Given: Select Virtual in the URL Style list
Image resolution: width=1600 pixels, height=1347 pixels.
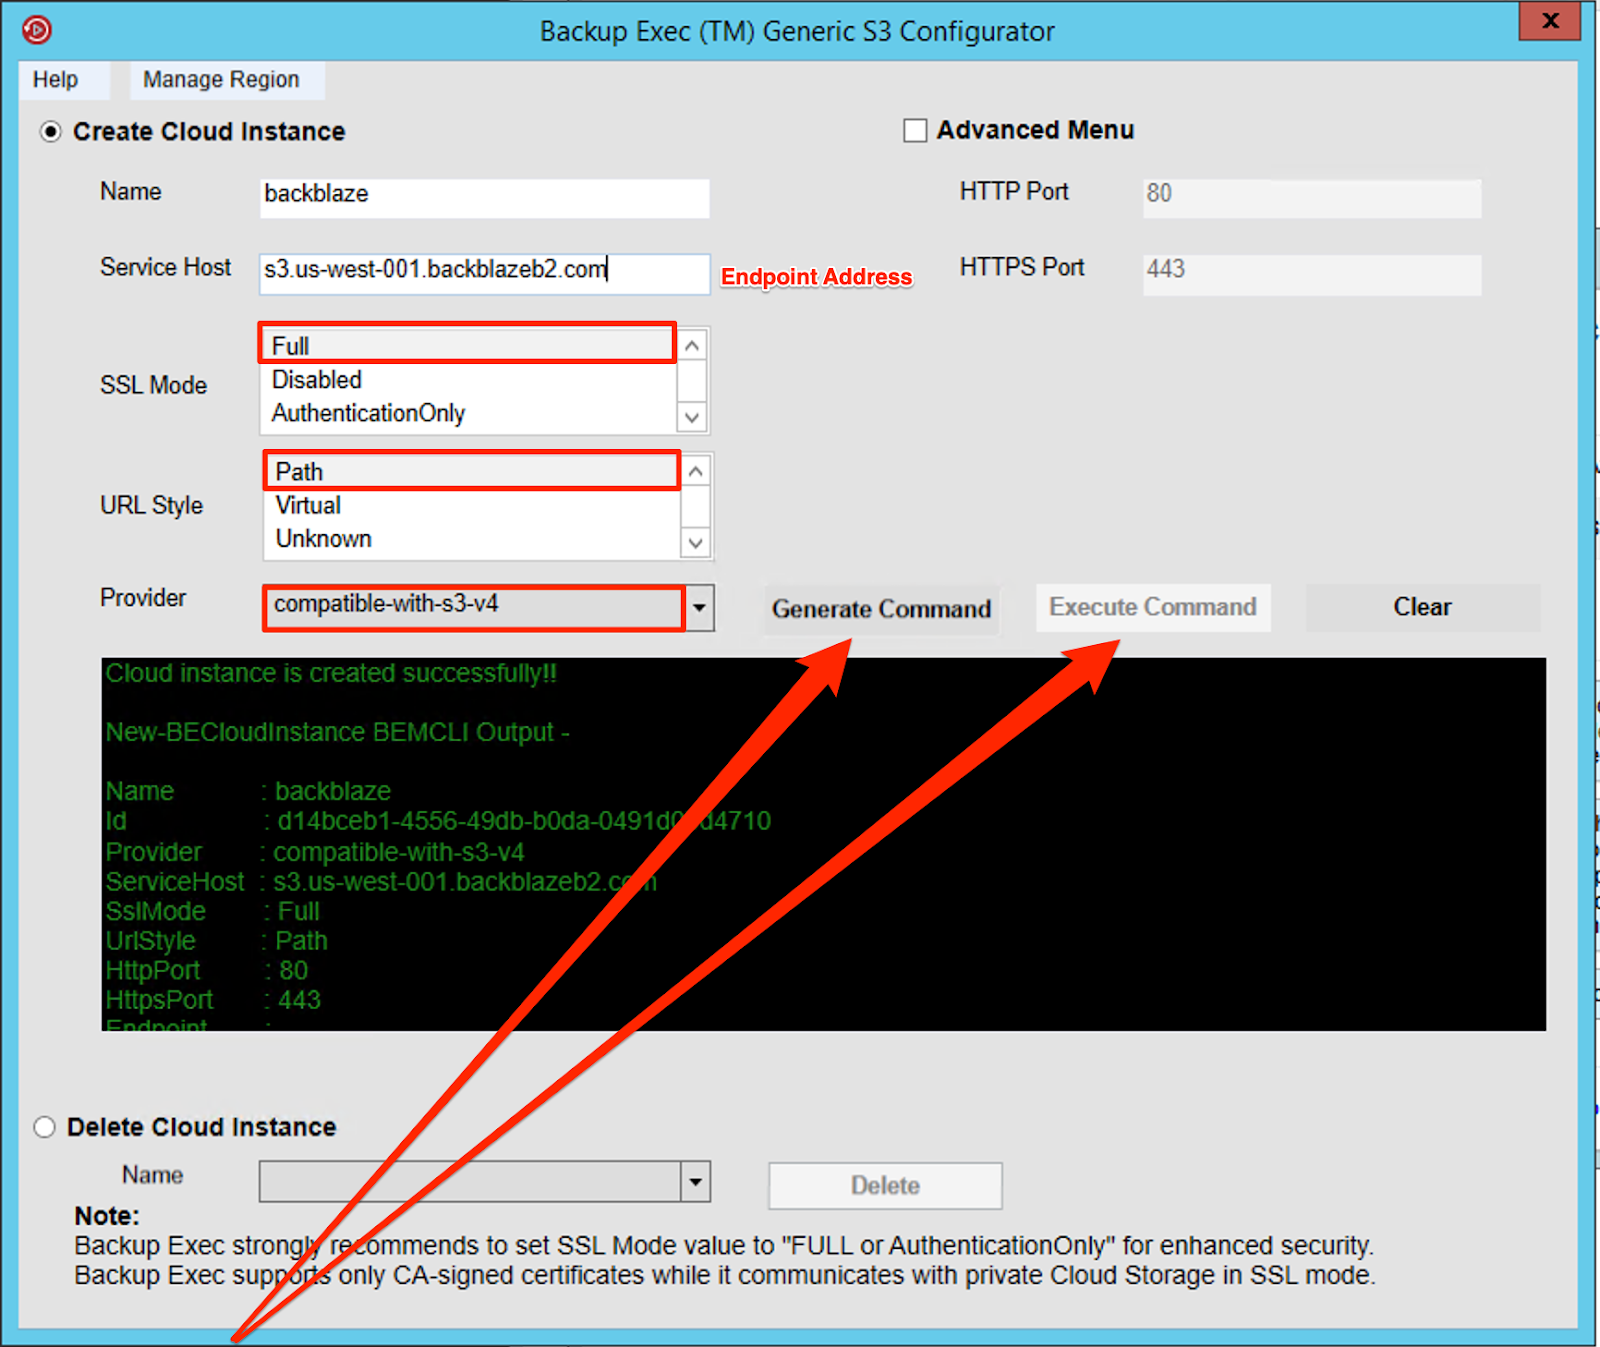Looking at the screenshot, I should [472, 505].
